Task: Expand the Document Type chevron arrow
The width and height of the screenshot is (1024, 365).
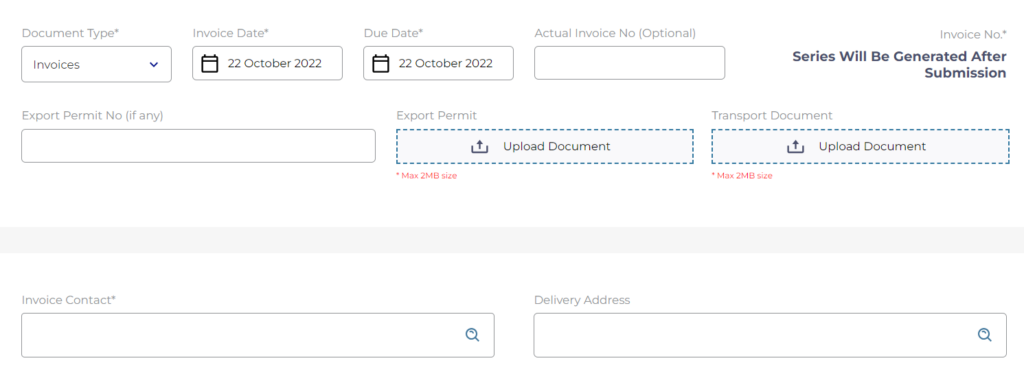Action: pos(153,65)
